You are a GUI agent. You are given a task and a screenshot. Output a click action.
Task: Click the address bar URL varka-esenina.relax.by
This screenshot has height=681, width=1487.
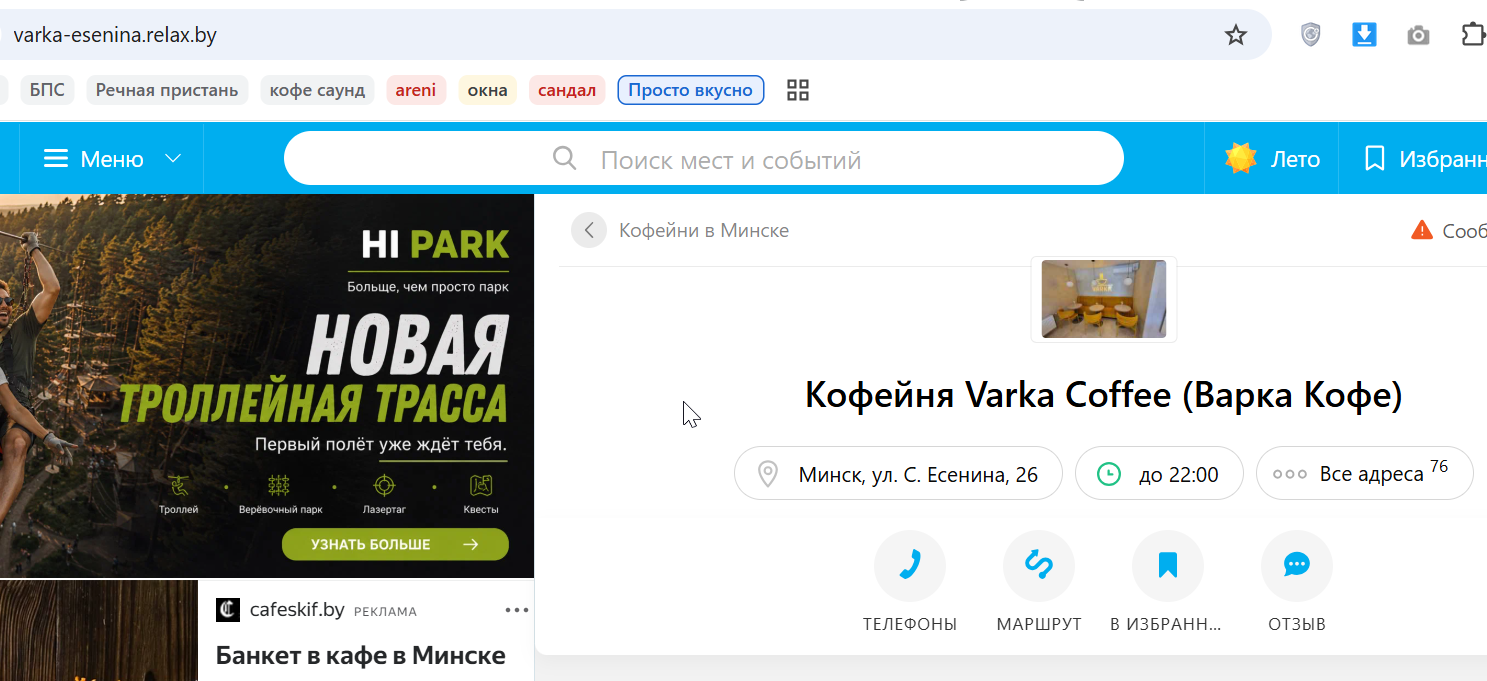(115, 35)
